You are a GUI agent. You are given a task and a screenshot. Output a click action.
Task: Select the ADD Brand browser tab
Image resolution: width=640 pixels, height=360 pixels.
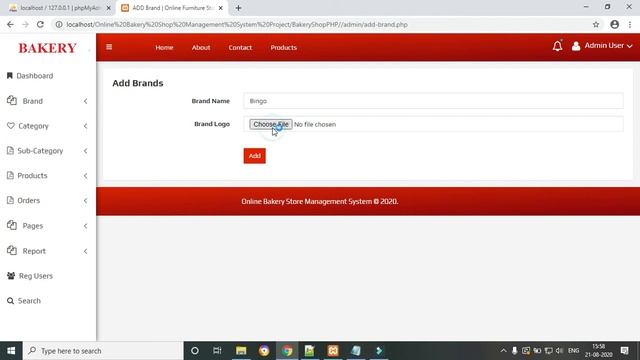[171, 8]
